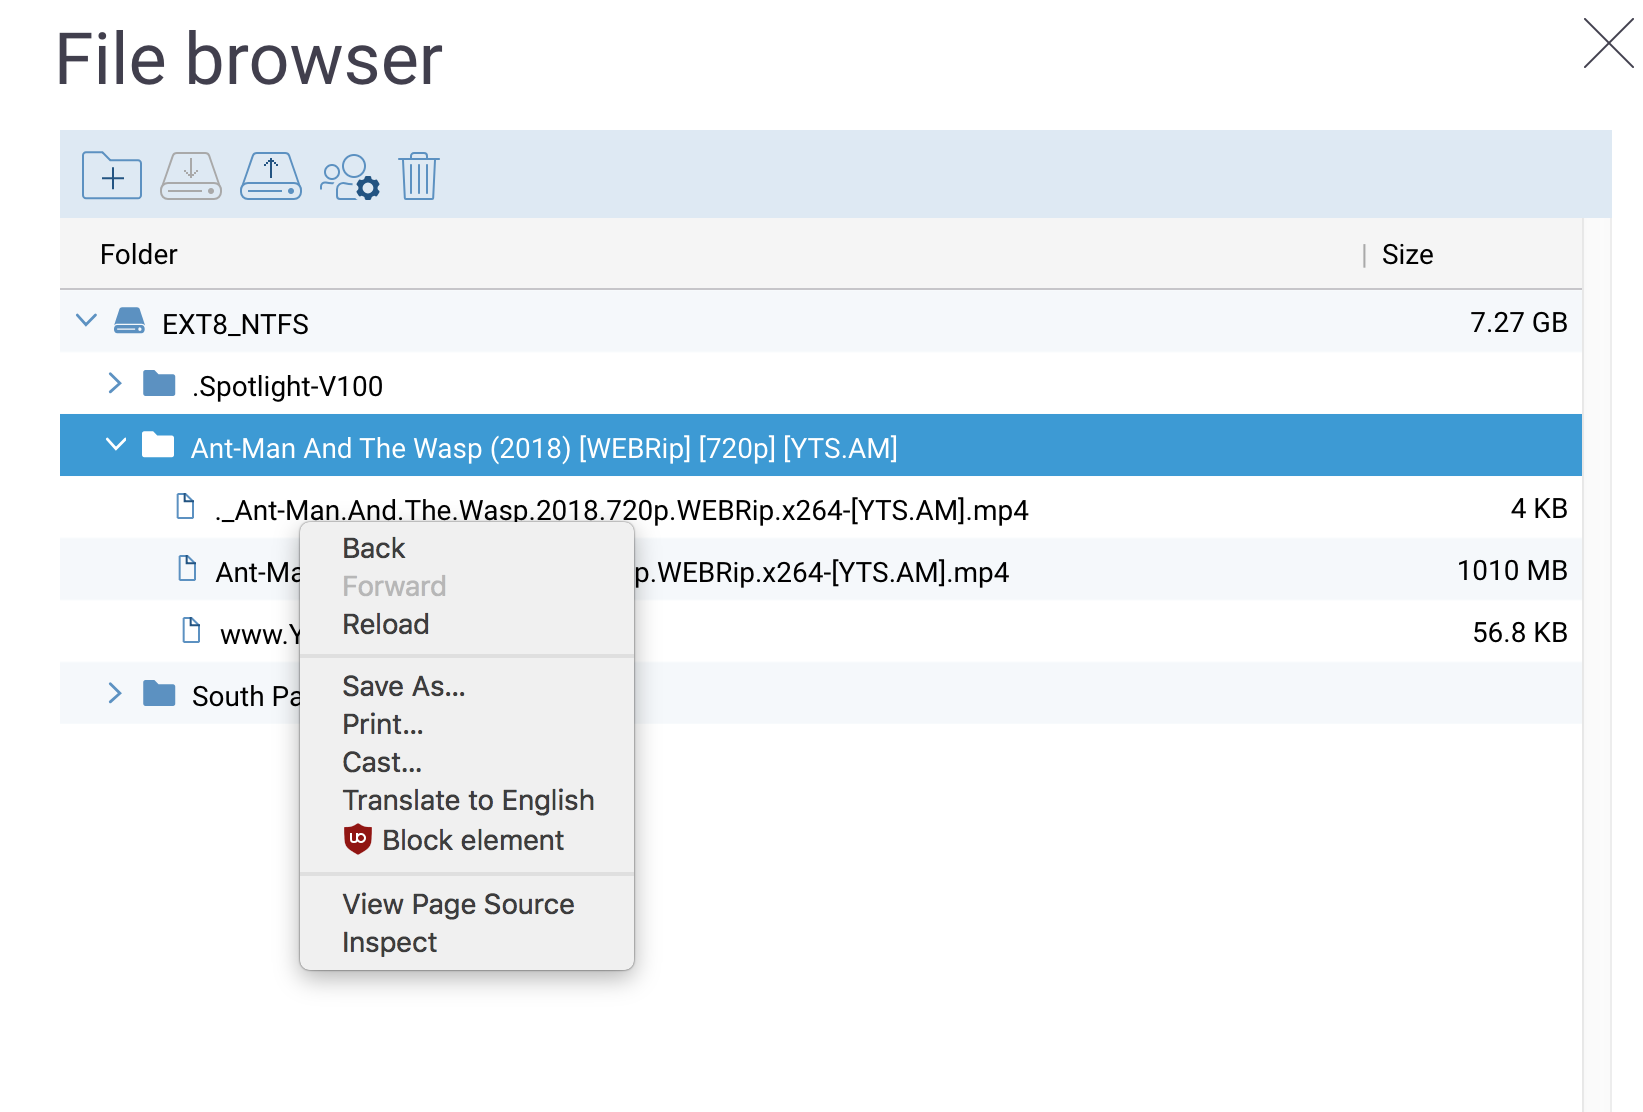Select Print... in context menu
The width and height of the screenshot is (1643, 1112).
point(467,724)
